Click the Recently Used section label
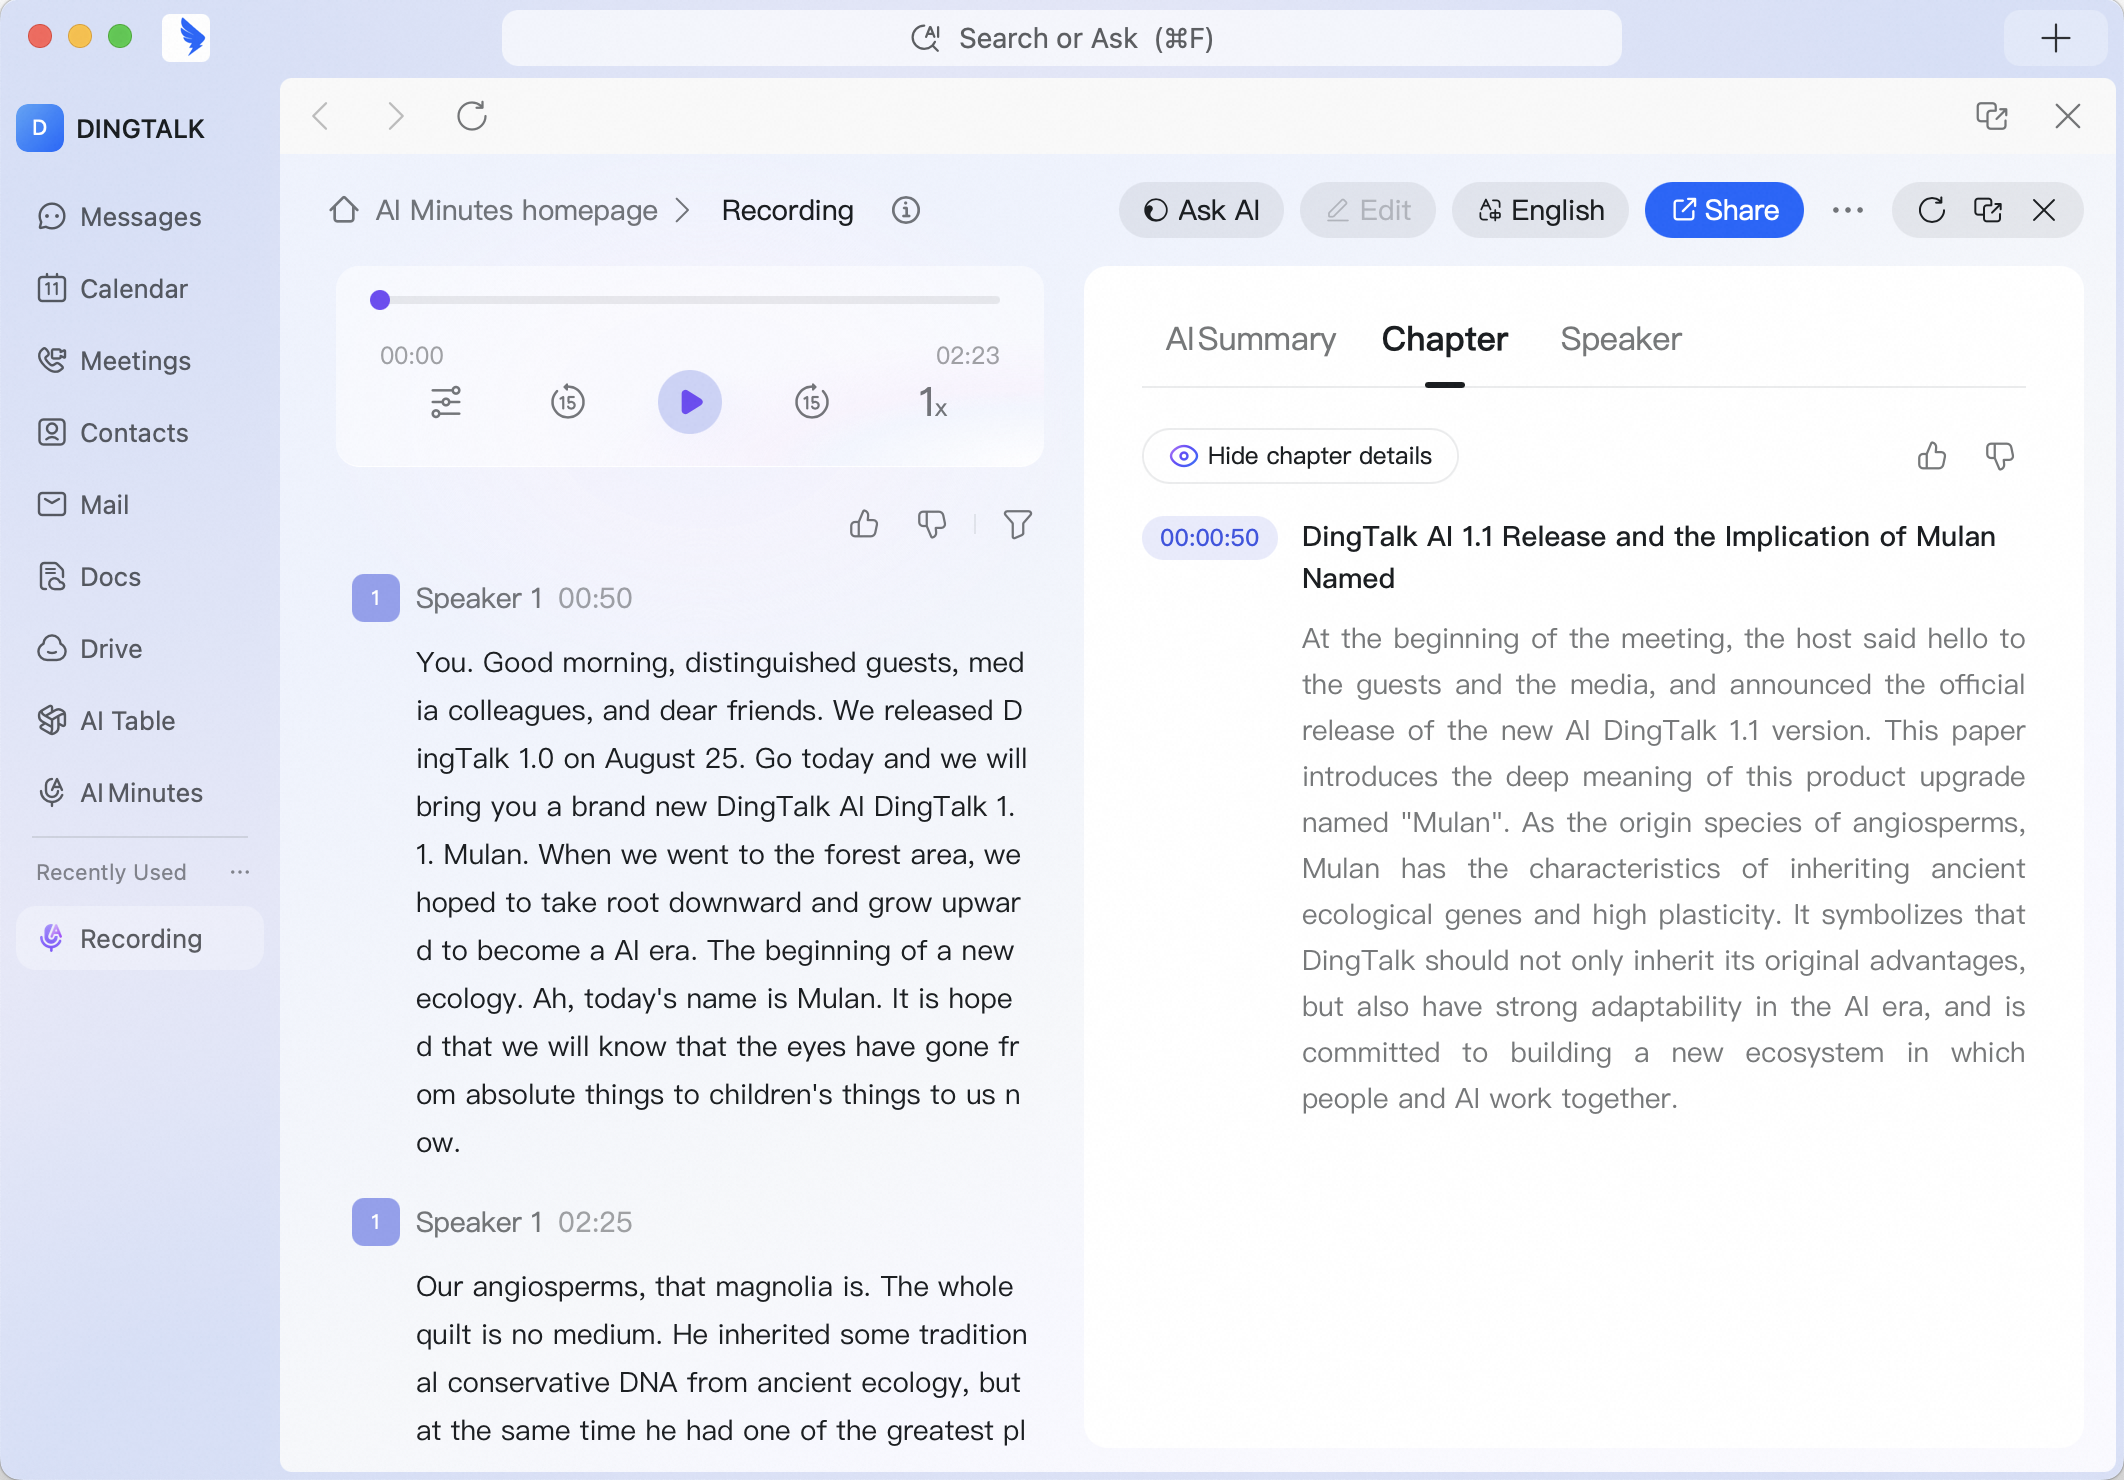2124x1480 pixels. (112, 872)
